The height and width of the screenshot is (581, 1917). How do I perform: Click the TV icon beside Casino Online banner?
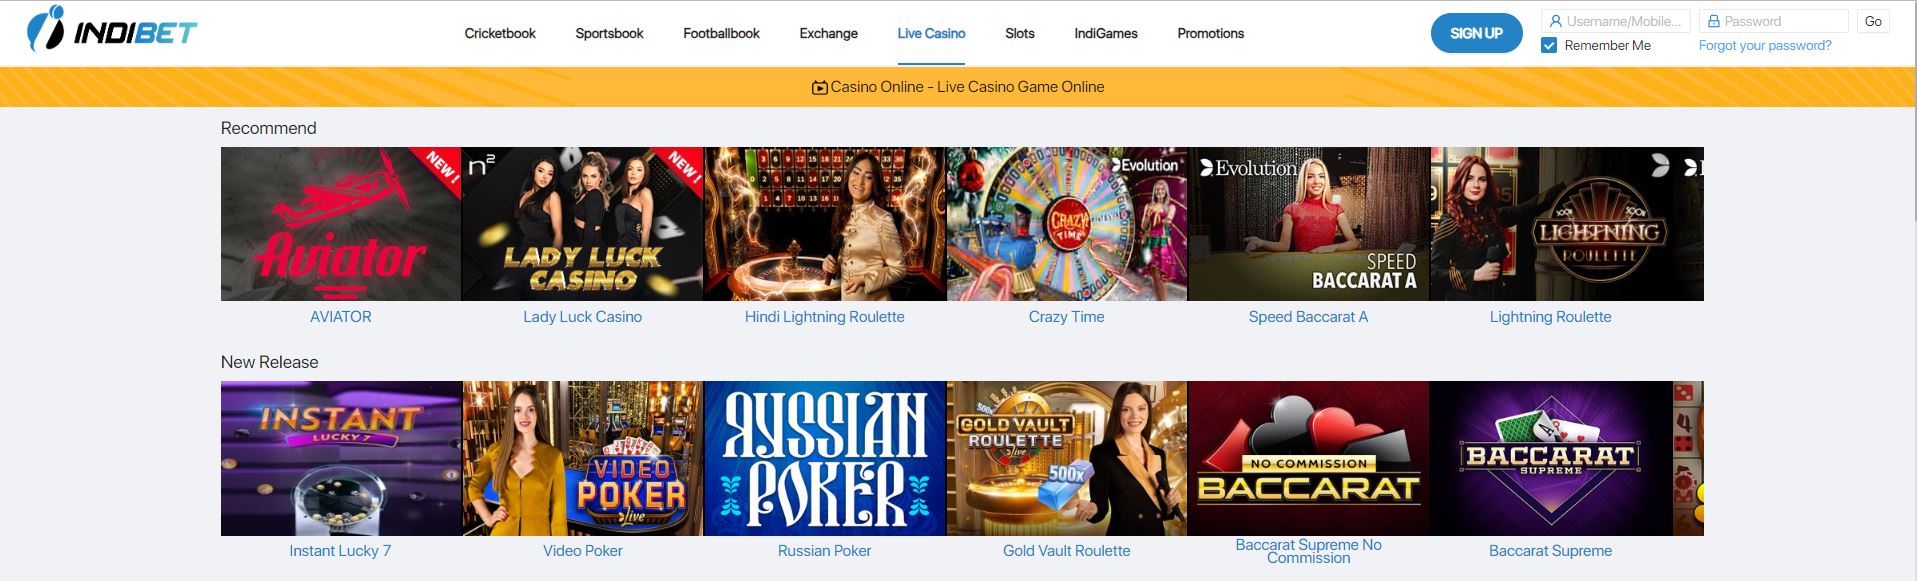(x=820, y=88)
